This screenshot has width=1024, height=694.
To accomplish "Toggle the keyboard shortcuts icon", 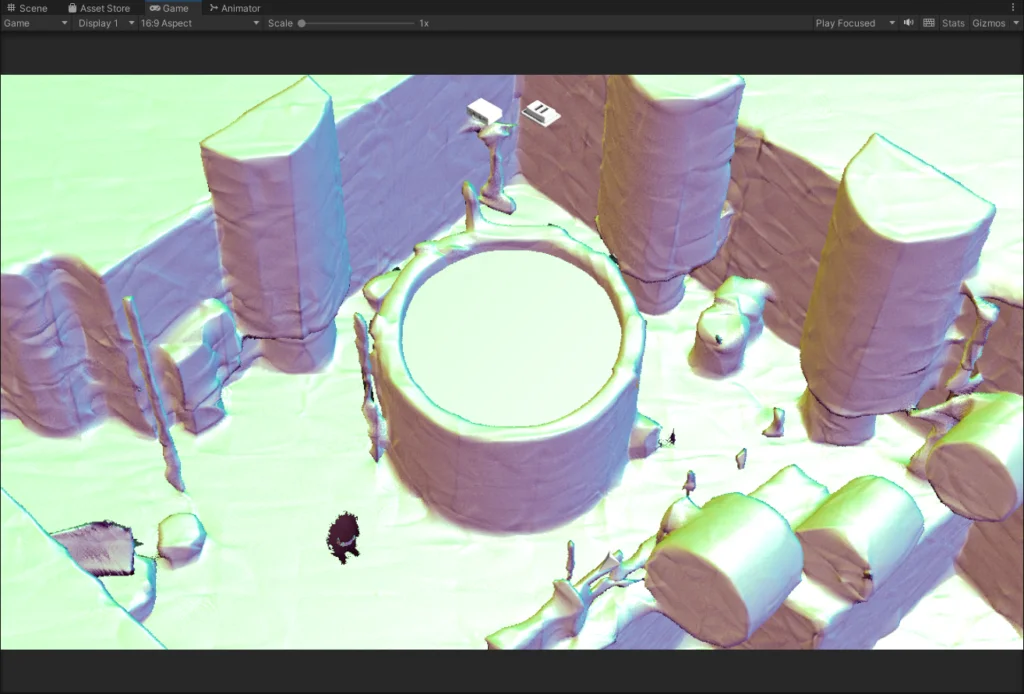I will point(929,23).
